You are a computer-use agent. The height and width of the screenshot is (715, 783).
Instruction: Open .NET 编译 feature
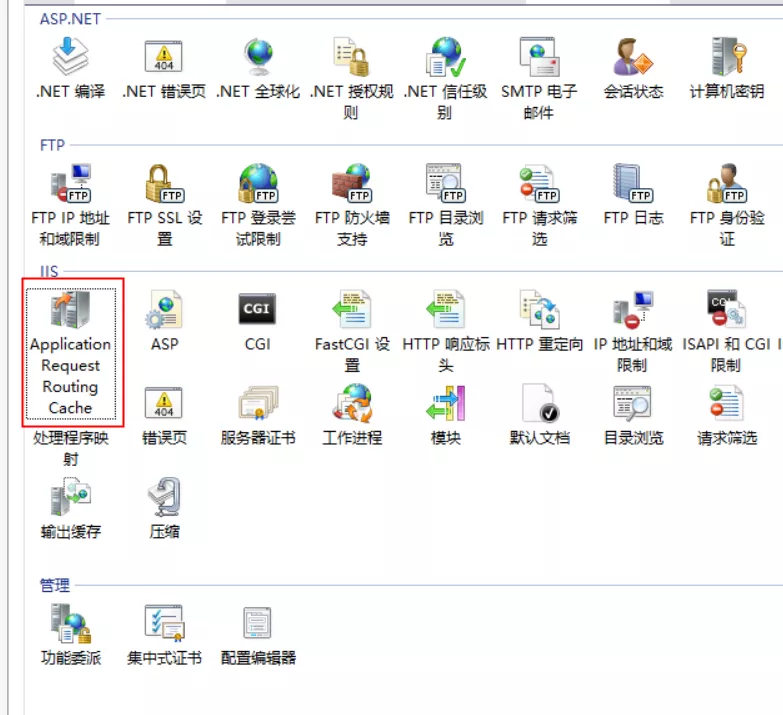(x=70, y=68)
